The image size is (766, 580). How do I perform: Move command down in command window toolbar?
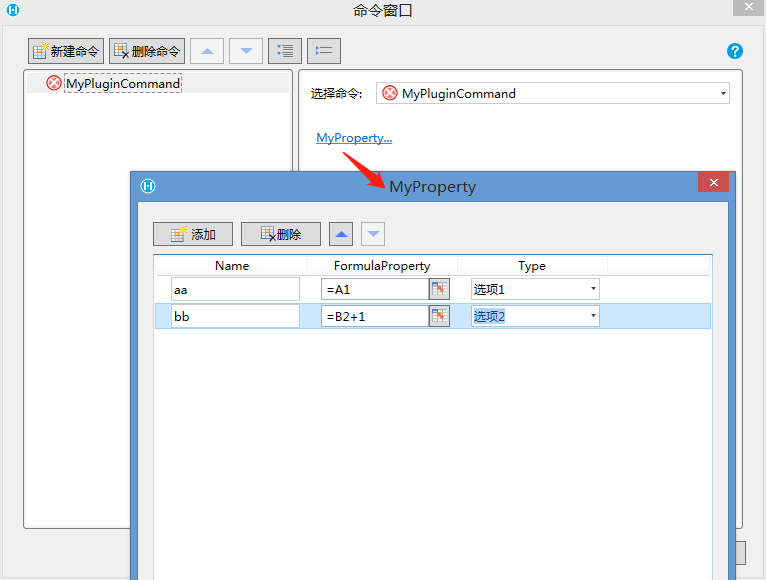(246, 51)
